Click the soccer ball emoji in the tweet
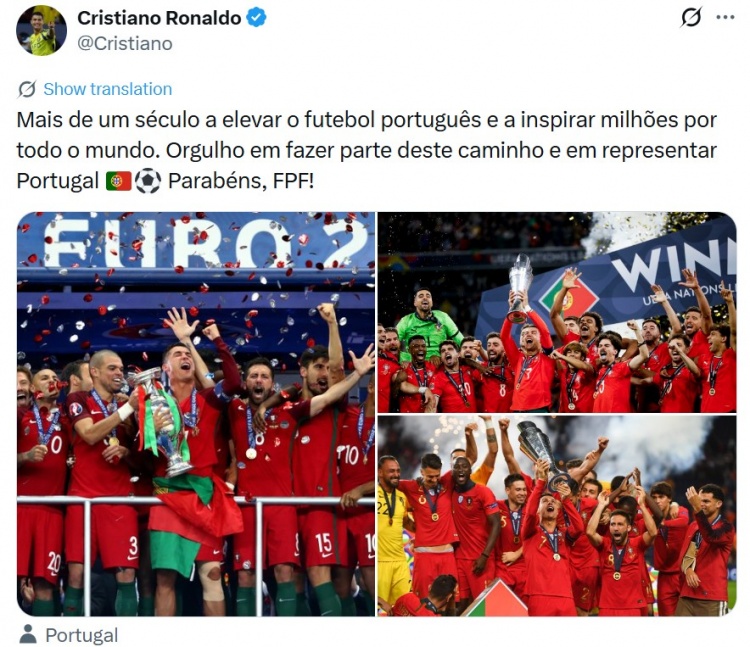Viewport: 750px width, 647px height. pyautogui.click(x=148, y=181)
